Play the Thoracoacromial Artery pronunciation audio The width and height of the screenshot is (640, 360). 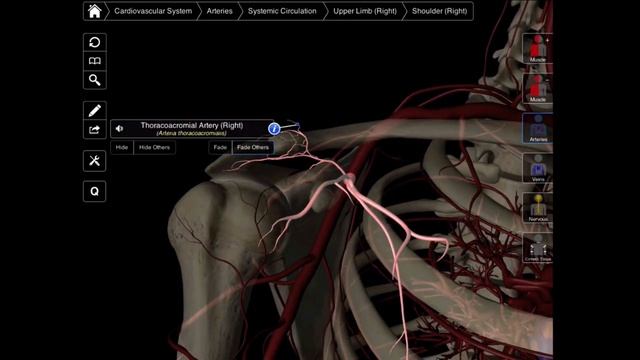click(119, 129)
